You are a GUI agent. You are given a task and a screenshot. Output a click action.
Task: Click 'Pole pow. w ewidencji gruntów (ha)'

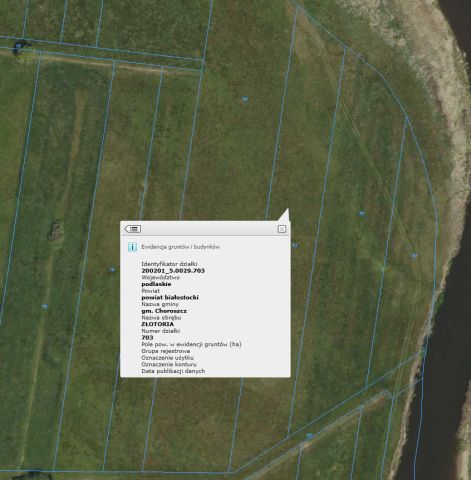point(191,344)
